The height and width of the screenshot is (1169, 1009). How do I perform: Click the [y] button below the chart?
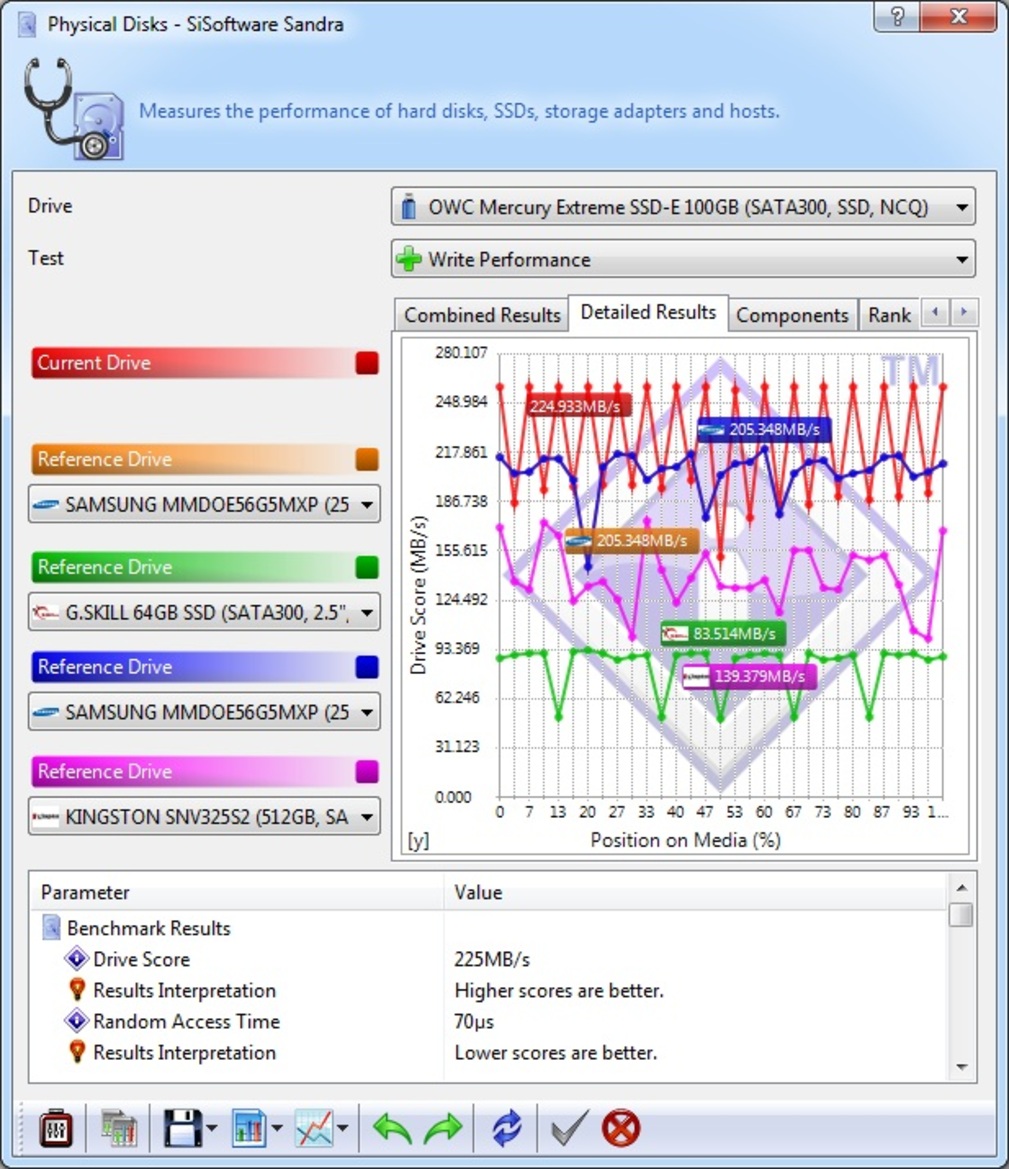point(418,840)
